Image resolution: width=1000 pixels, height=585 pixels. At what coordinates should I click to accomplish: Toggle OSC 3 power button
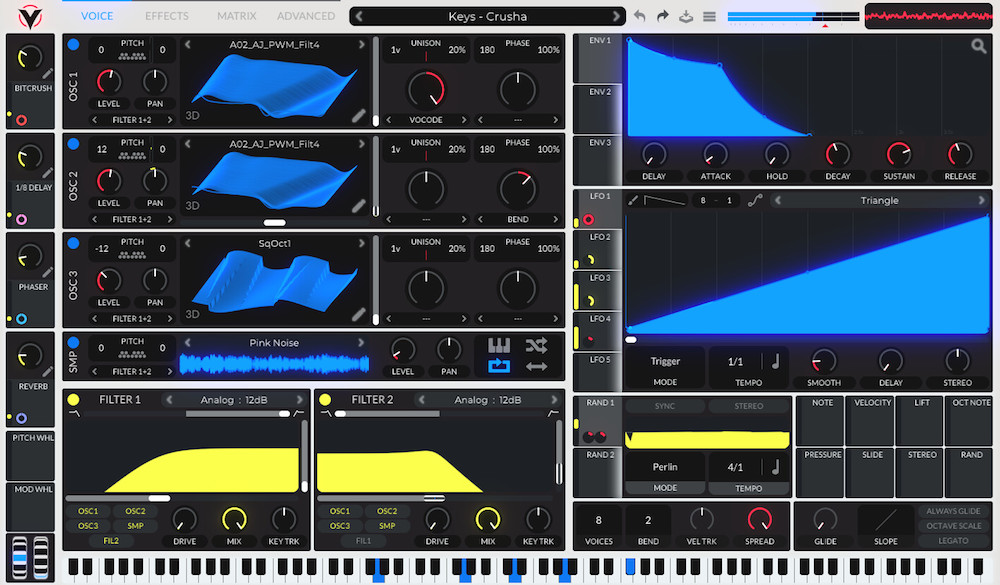point(73,243)
